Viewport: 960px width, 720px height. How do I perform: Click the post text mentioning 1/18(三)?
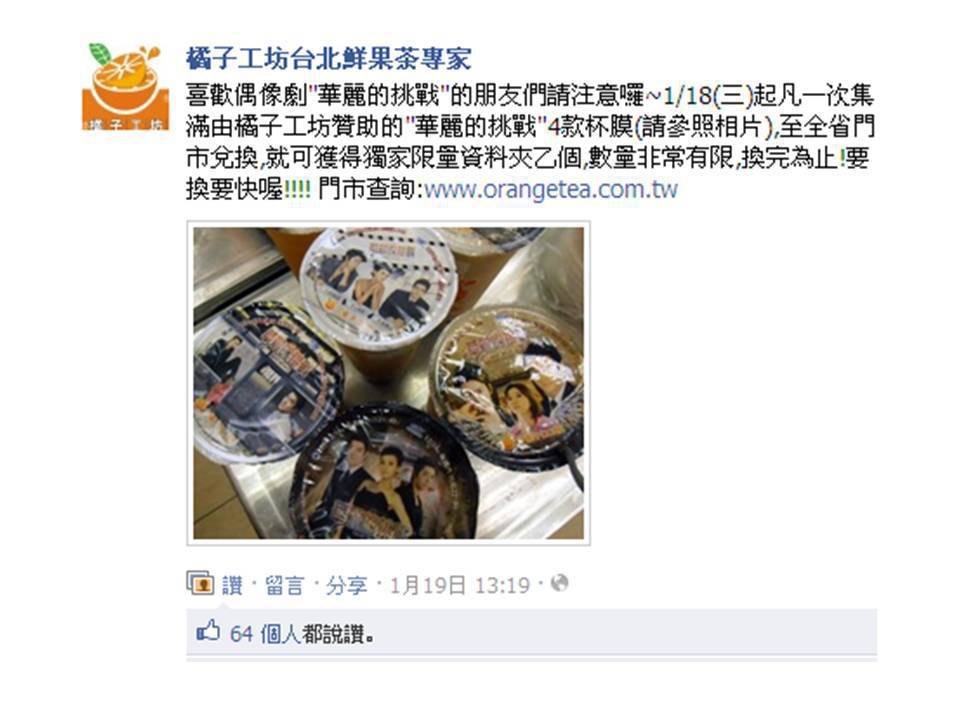[530, 142]
